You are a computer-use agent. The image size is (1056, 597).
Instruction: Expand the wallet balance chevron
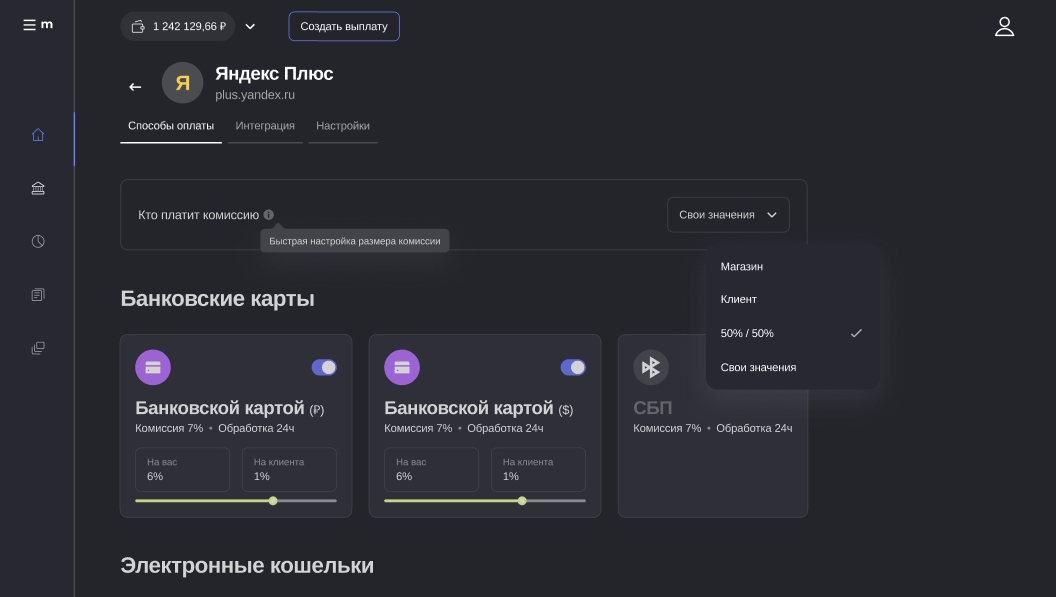coord(250,26)
